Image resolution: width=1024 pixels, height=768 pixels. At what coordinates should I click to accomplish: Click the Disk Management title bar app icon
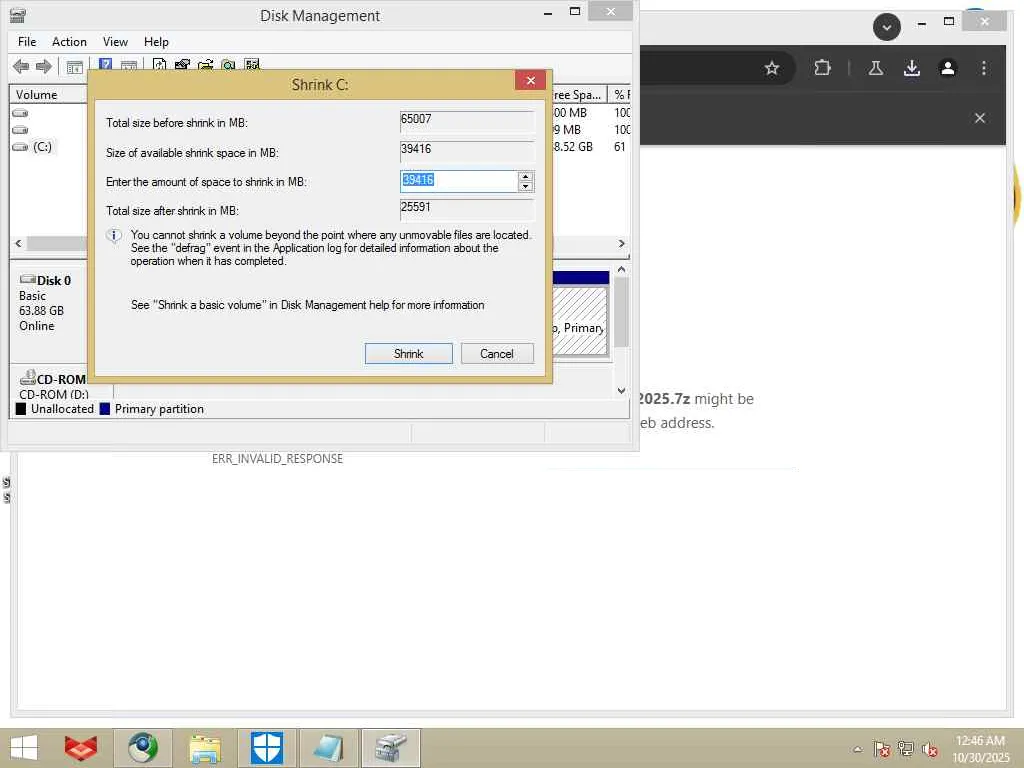(x=18, y=15)
